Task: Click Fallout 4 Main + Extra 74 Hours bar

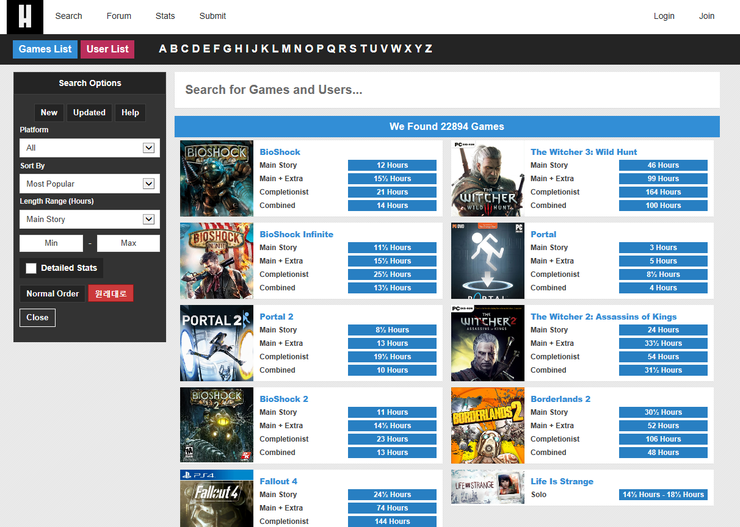Action: coord(392,508)
